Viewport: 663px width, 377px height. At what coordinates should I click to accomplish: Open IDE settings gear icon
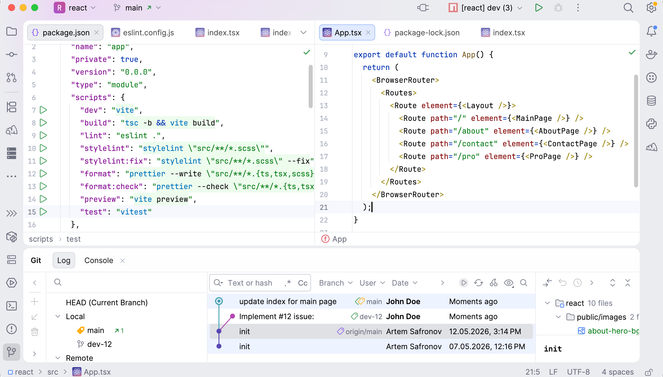(x=651, y=8)
